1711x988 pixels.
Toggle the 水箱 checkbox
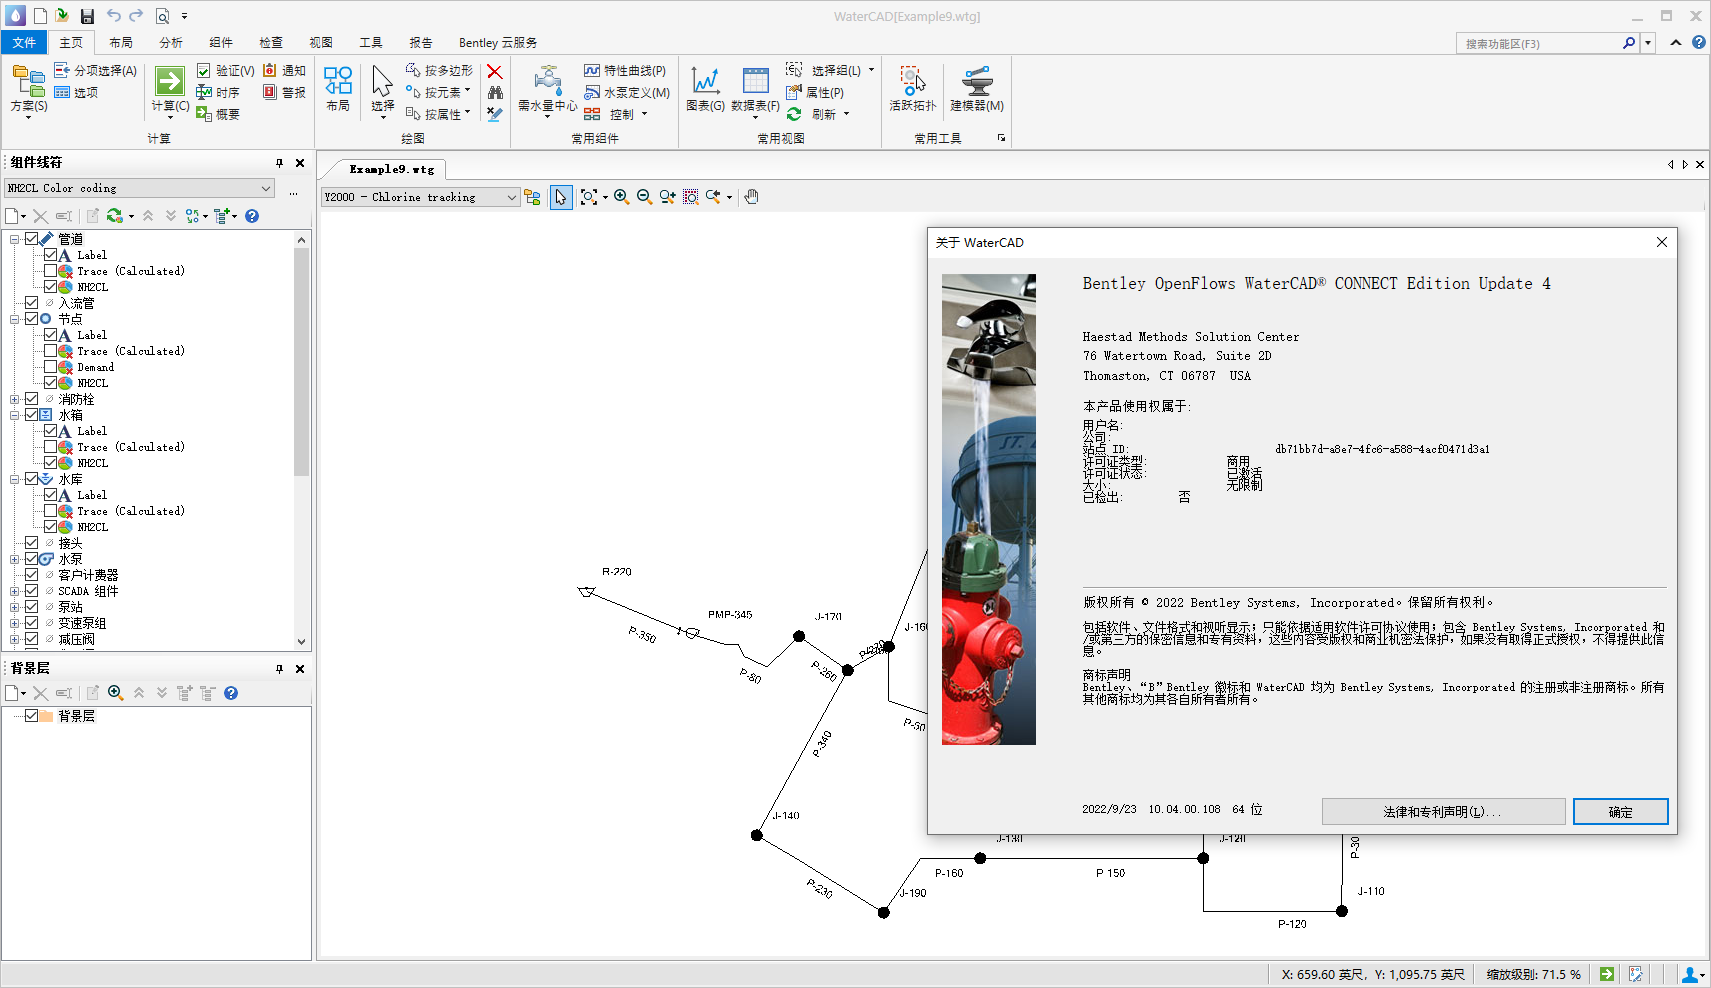coord(31,415)
